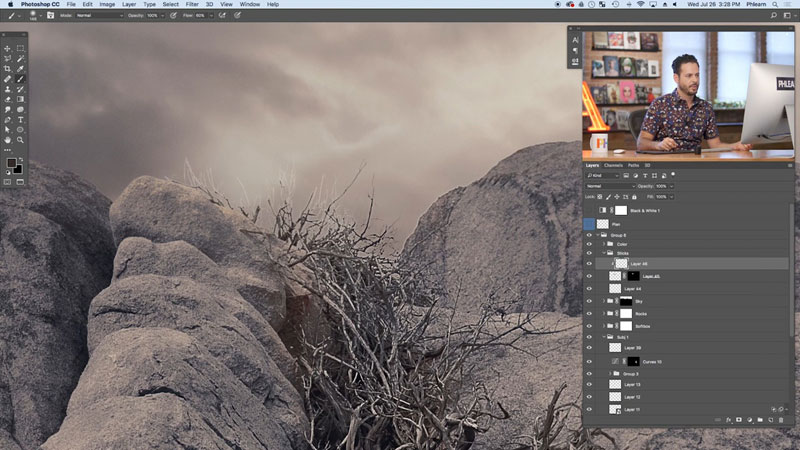The height and width of the screenshot is (450, 800).
Task: Select the Crop tool
Action: [7, 69]
